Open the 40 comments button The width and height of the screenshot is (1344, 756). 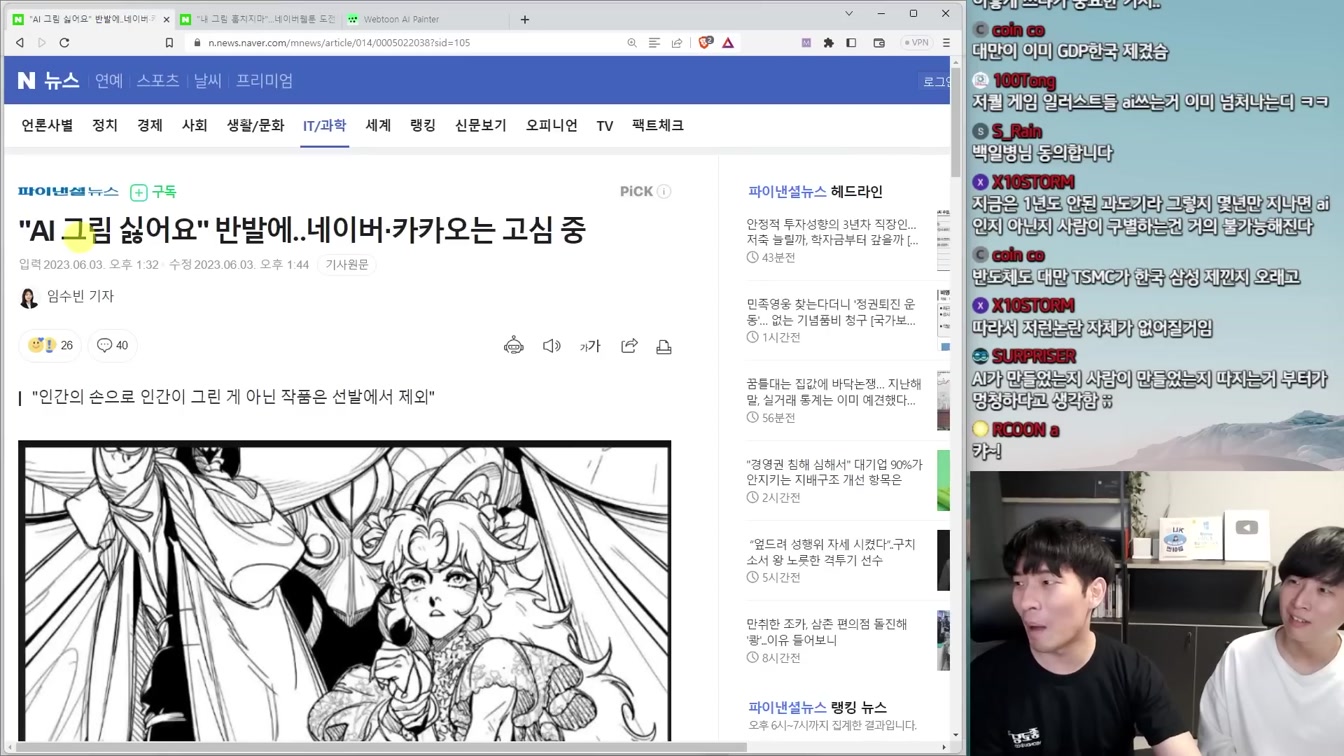coord(113,345)
